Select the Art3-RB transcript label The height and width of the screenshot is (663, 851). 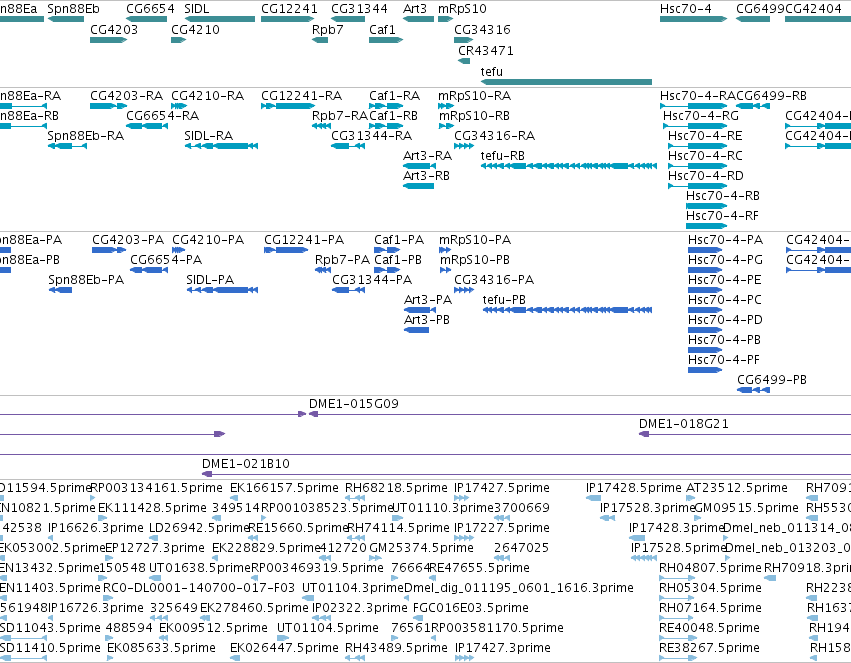[x=427, y=176]
